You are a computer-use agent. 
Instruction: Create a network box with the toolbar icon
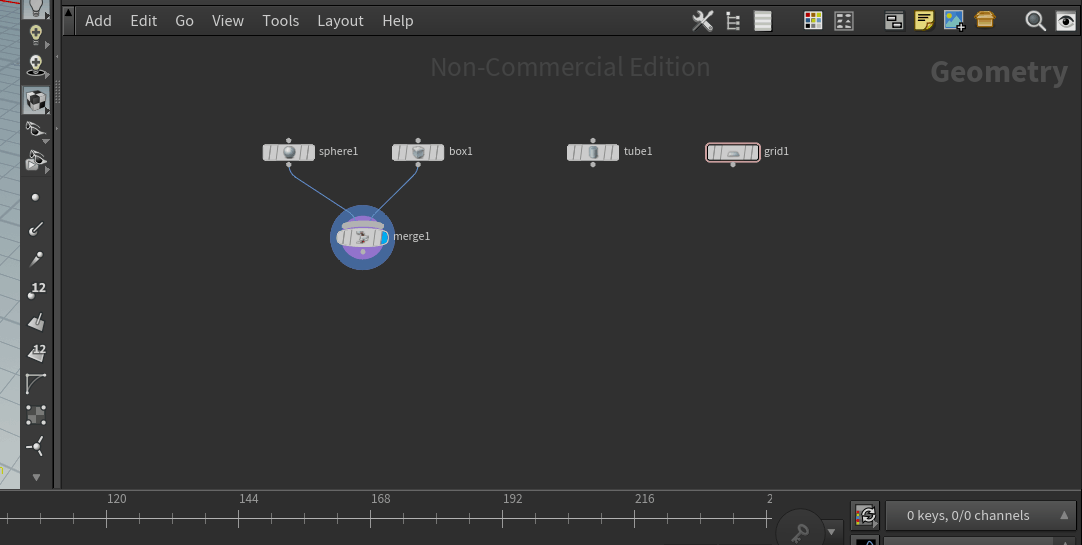(985, 21)
